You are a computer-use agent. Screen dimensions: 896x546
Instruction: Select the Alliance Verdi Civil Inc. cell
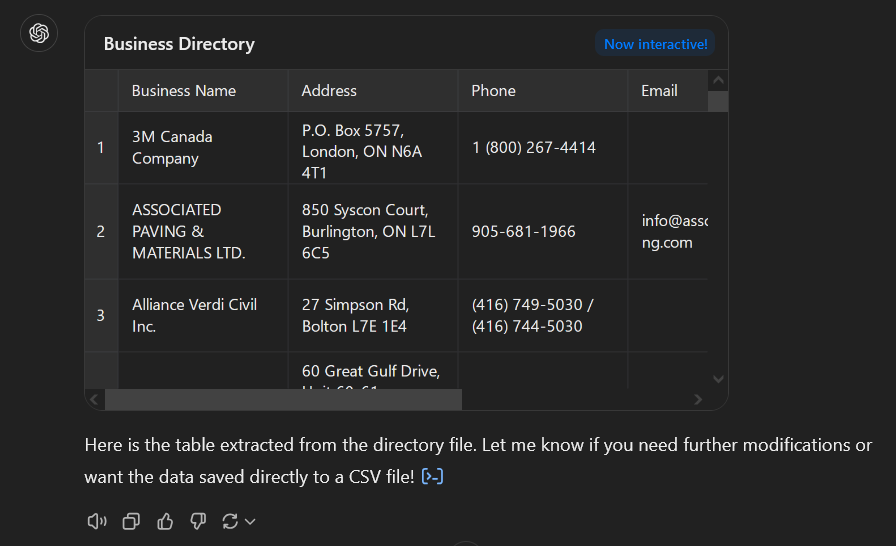(x=203, y=315)
